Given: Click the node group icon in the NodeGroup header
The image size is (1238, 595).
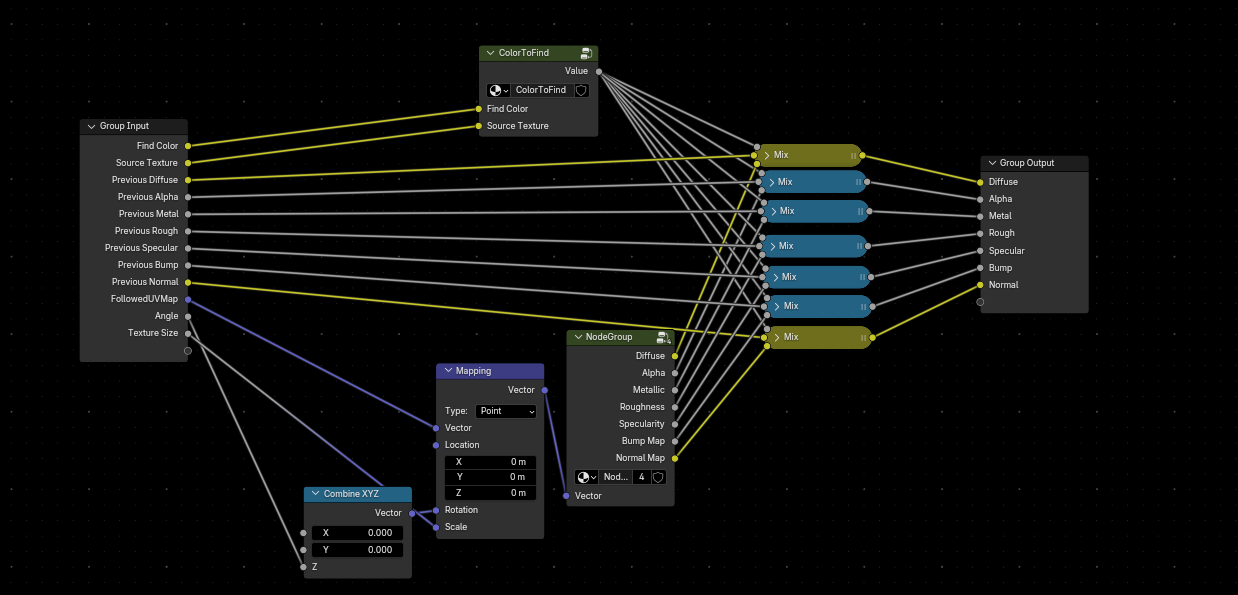Looking at the screenshot, I should pos(663,338).
